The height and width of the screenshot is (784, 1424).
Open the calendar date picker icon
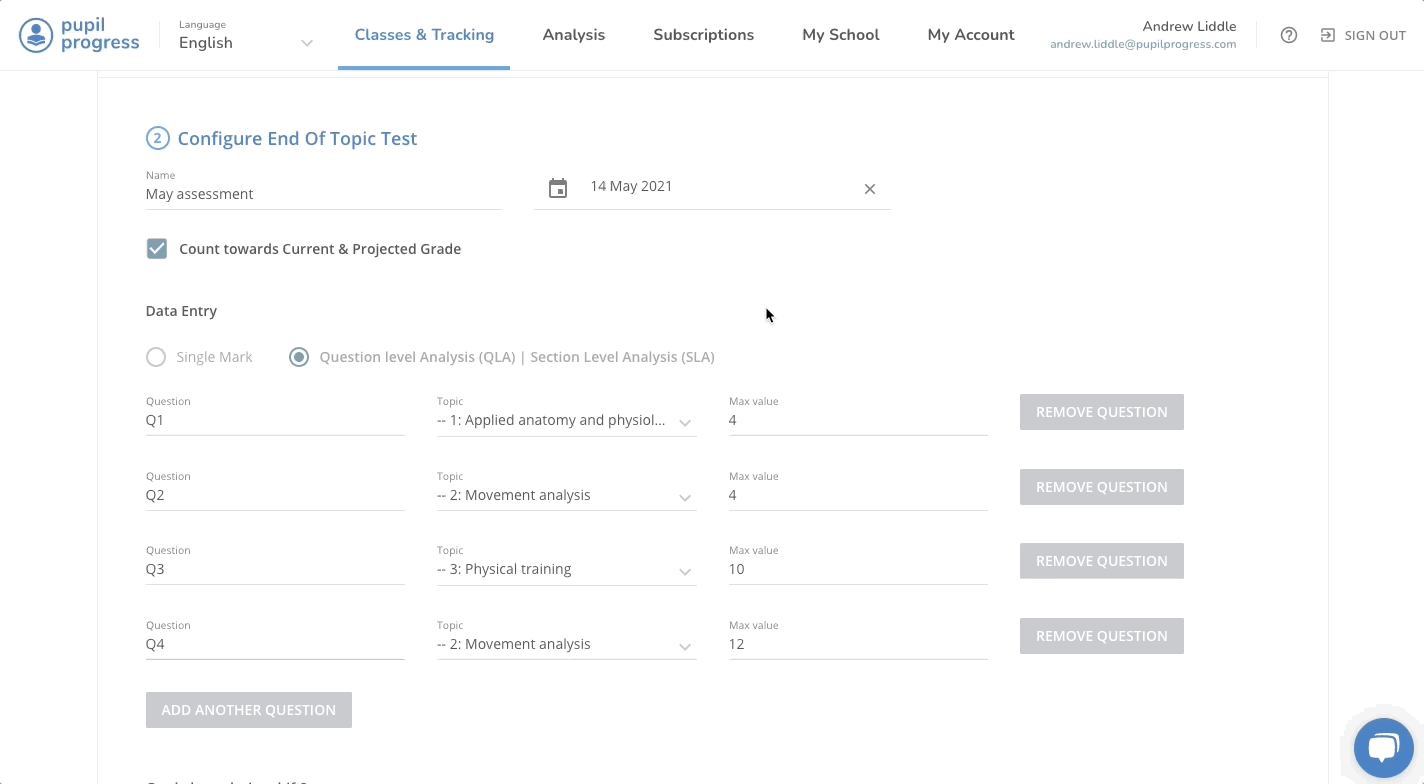558,188
